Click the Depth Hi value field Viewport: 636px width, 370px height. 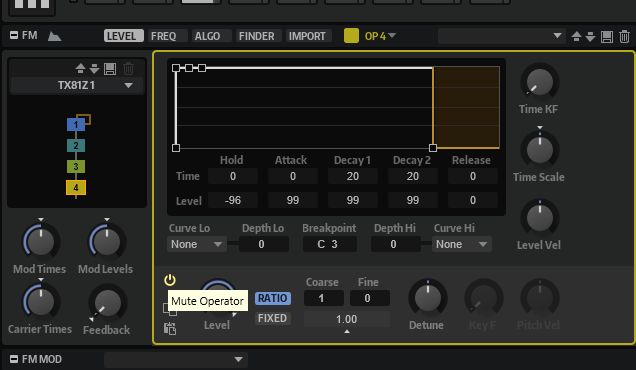(x=395, y=244)
